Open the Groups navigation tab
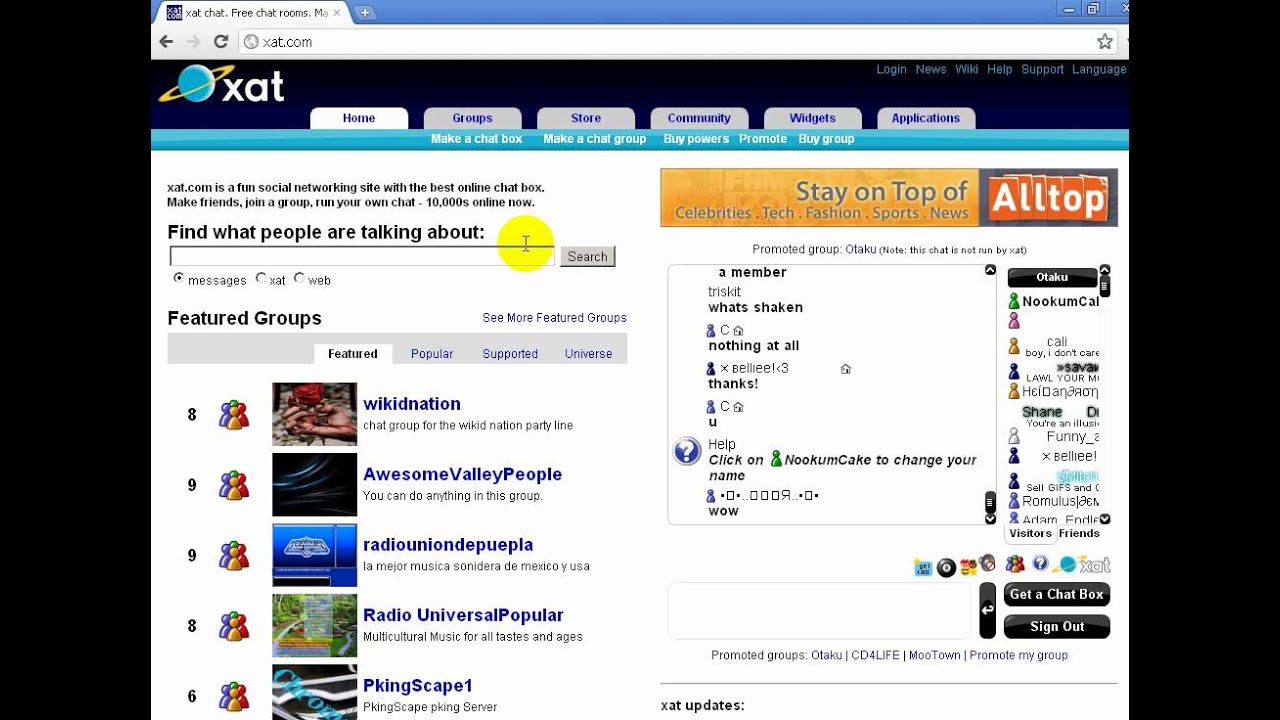 [x=472, y=118]
